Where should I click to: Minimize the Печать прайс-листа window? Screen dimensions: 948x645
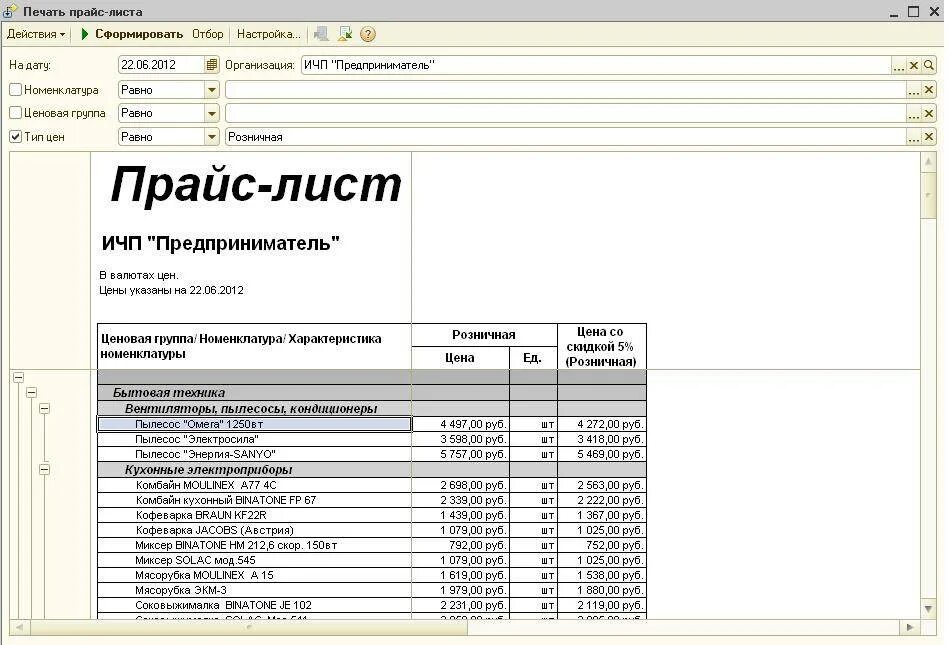894,13
